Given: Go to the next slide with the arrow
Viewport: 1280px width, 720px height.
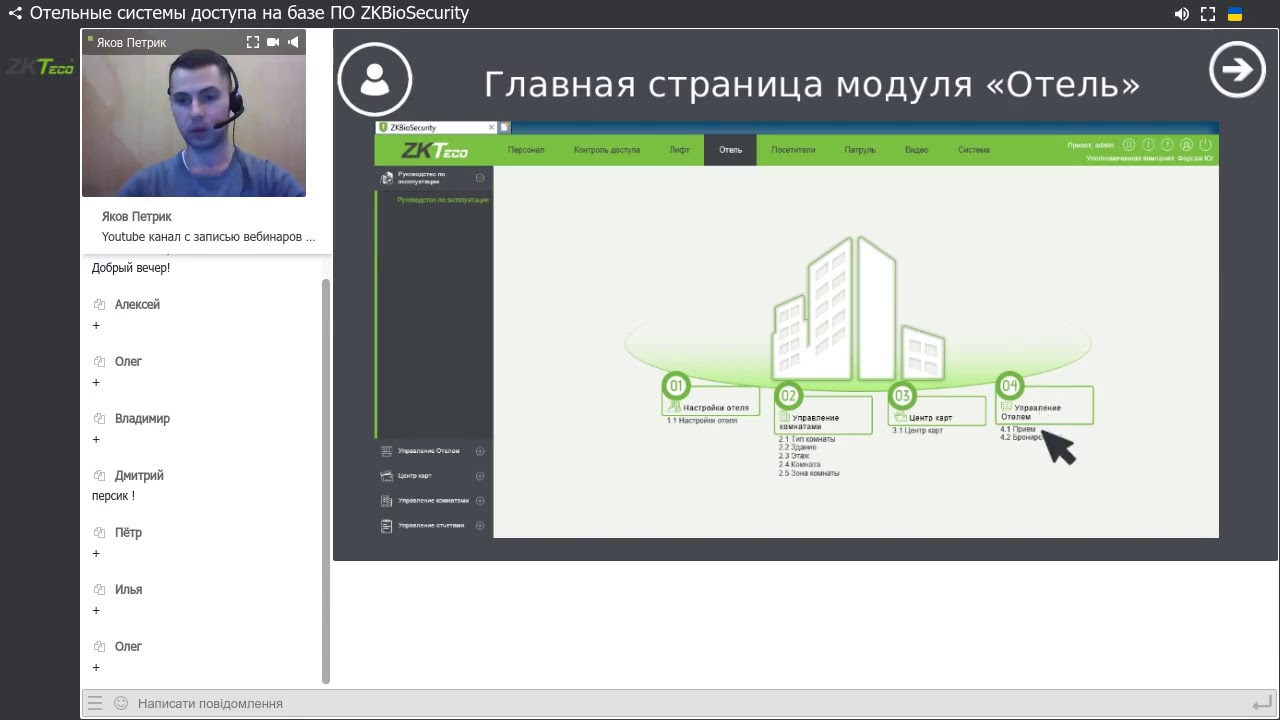Looking at the screenshot, I should point(1237,69).
